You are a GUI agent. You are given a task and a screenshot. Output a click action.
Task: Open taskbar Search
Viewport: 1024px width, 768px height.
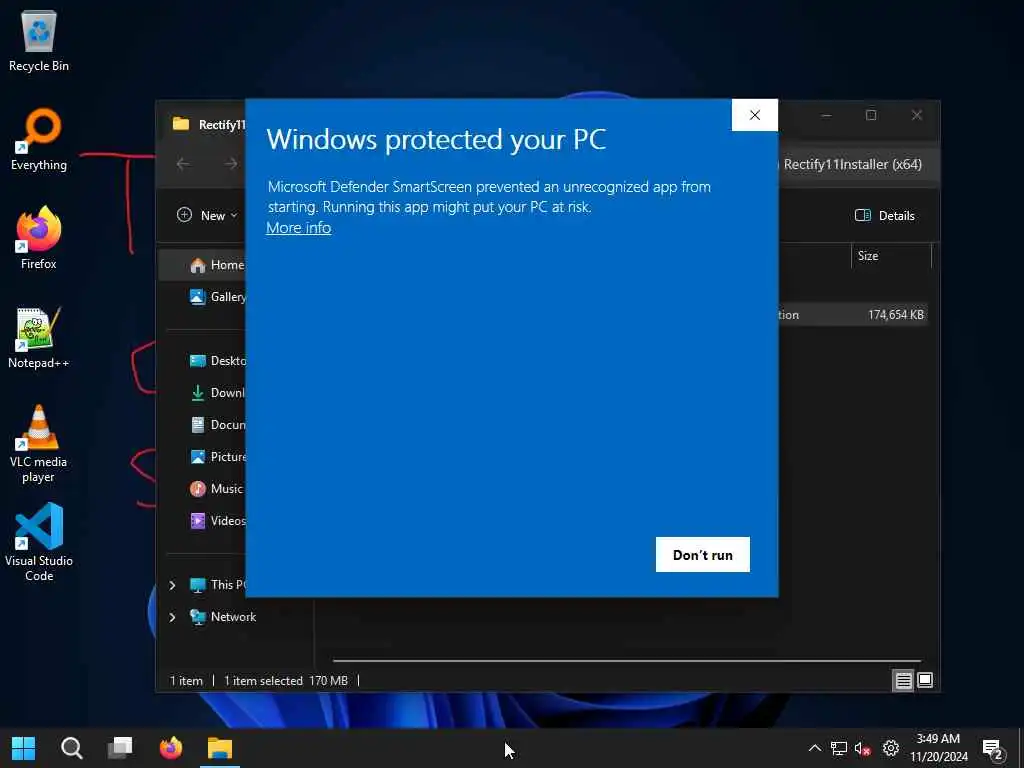72,748
